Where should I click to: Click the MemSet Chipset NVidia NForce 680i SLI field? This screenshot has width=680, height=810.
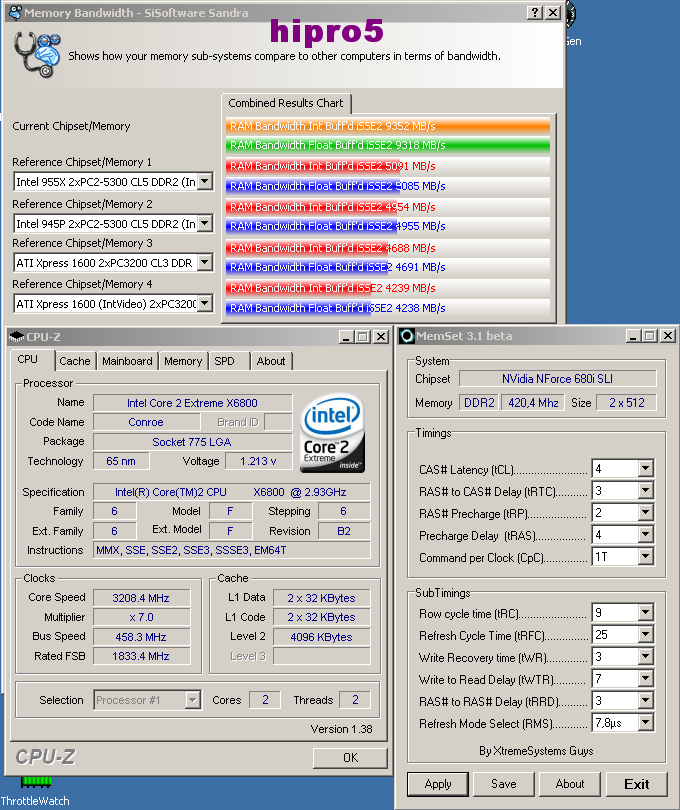click(x=557, y=379)
